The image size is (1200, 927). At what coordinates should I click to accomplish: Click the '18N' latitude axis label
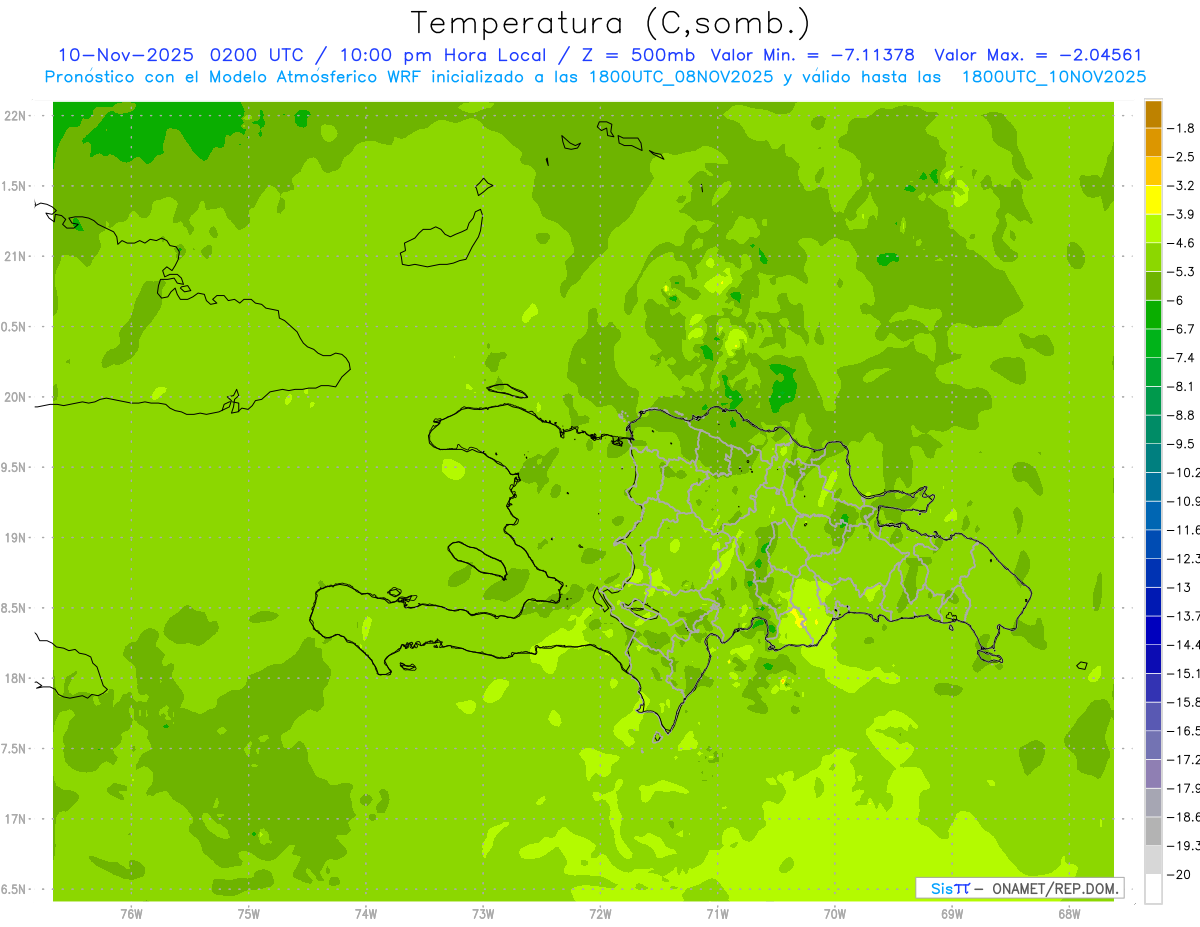tap(16, 679)
